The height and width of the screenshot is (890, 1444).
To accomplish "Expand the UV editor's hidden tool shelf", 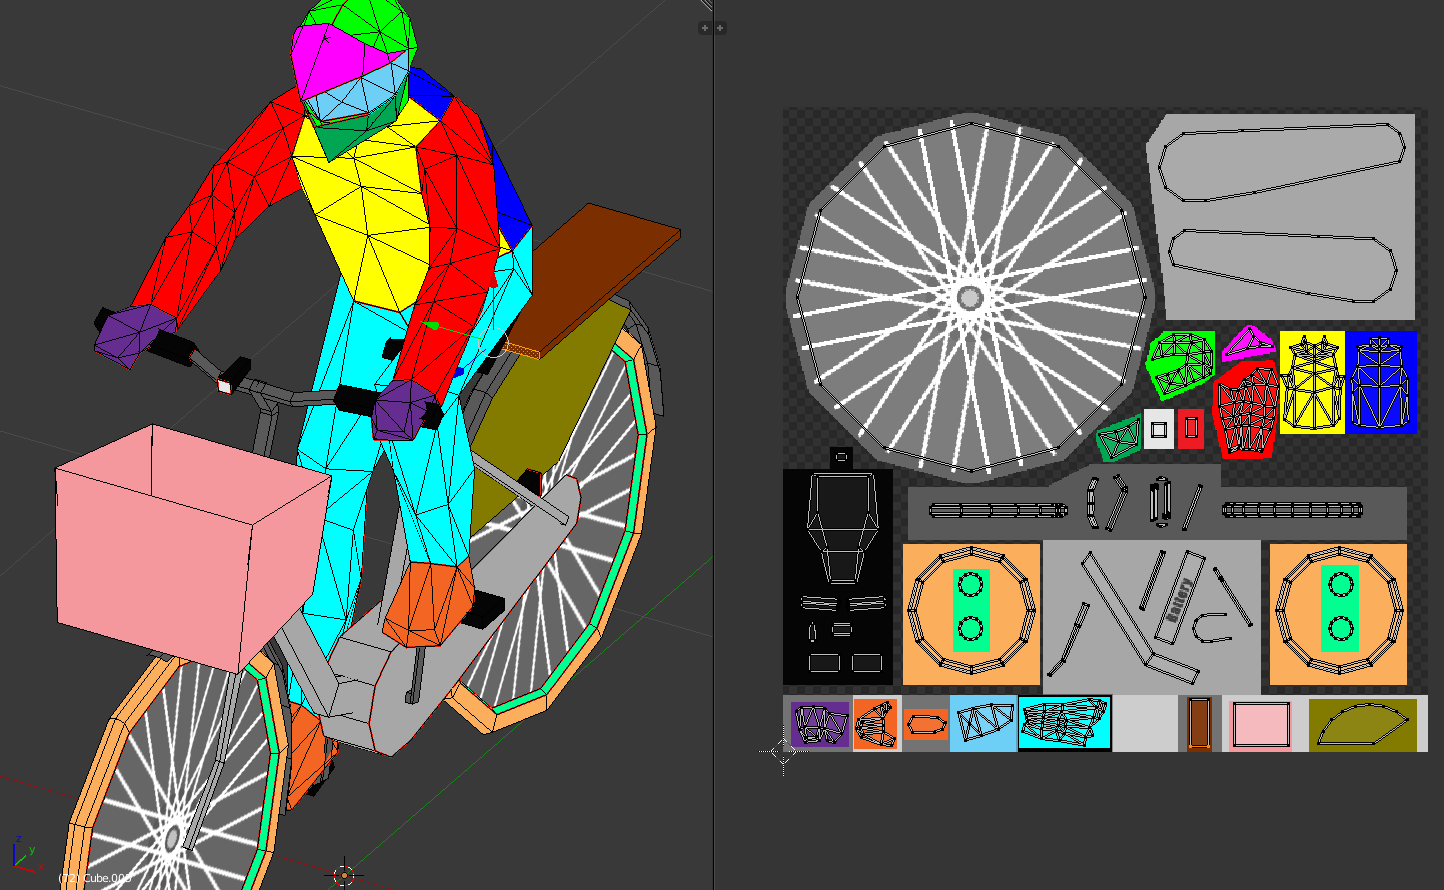I will [x=720, y=28].
